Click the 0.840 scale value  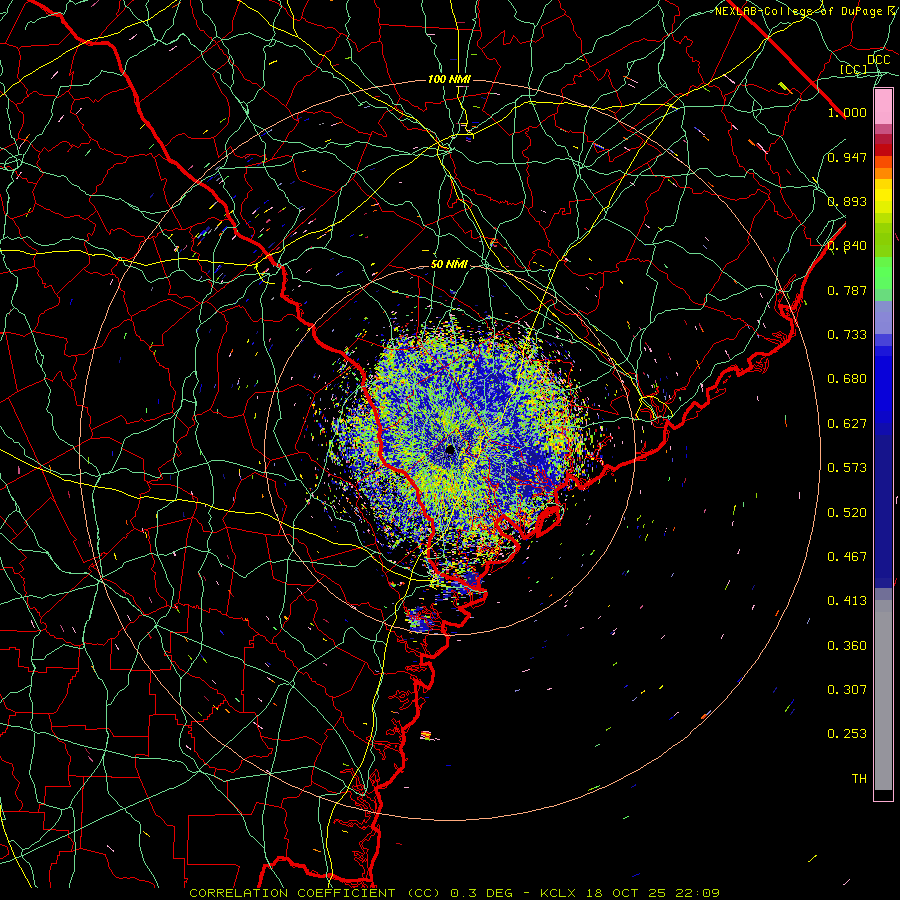[847, 246]
